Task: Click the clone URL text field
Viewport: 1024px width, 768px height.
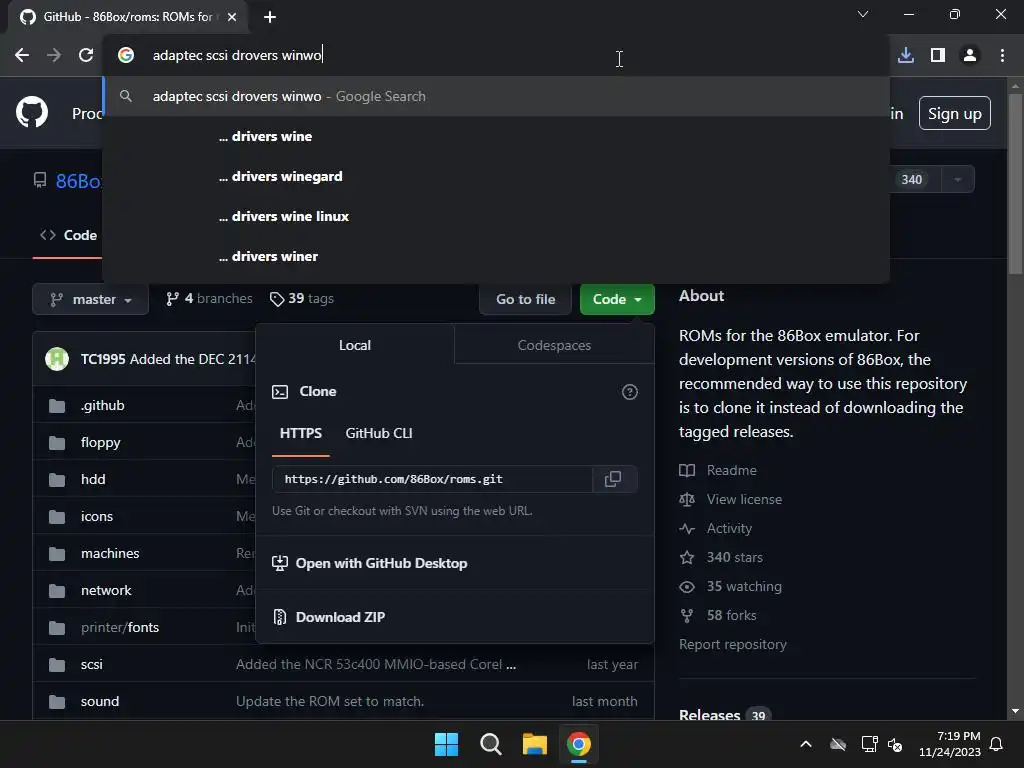Action: click(432, 479)
